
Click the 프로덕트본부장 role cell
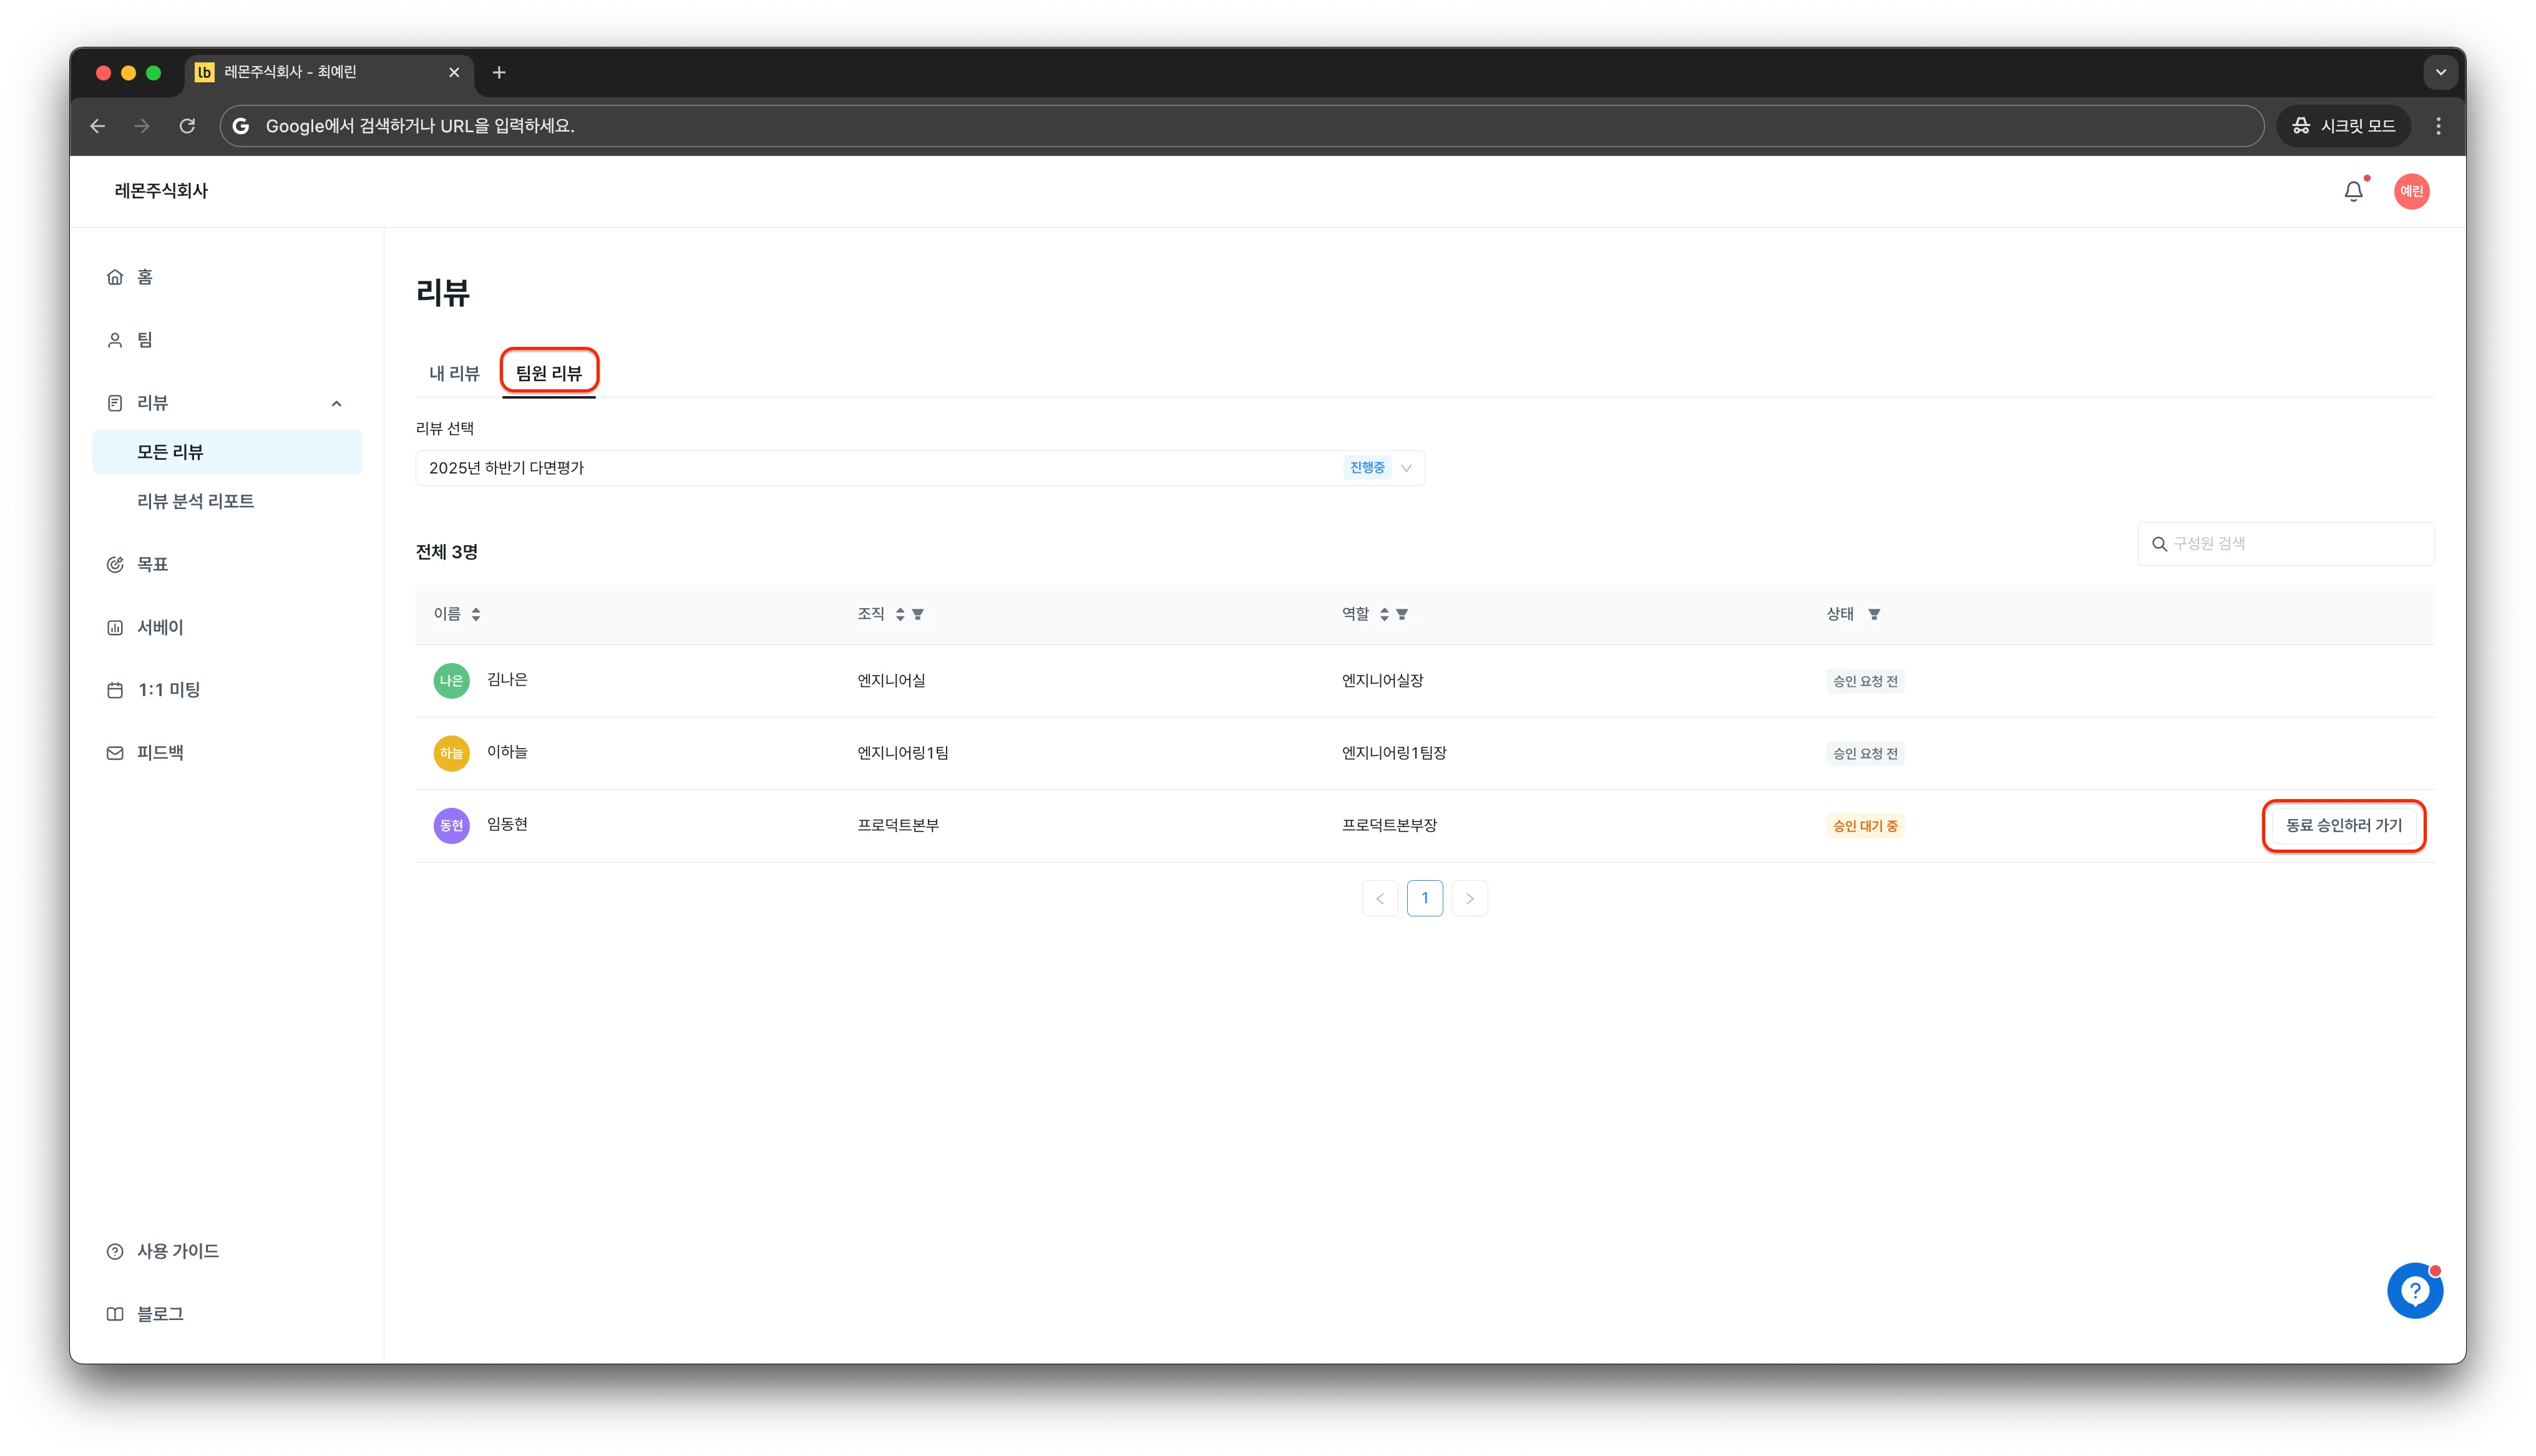1389,826
